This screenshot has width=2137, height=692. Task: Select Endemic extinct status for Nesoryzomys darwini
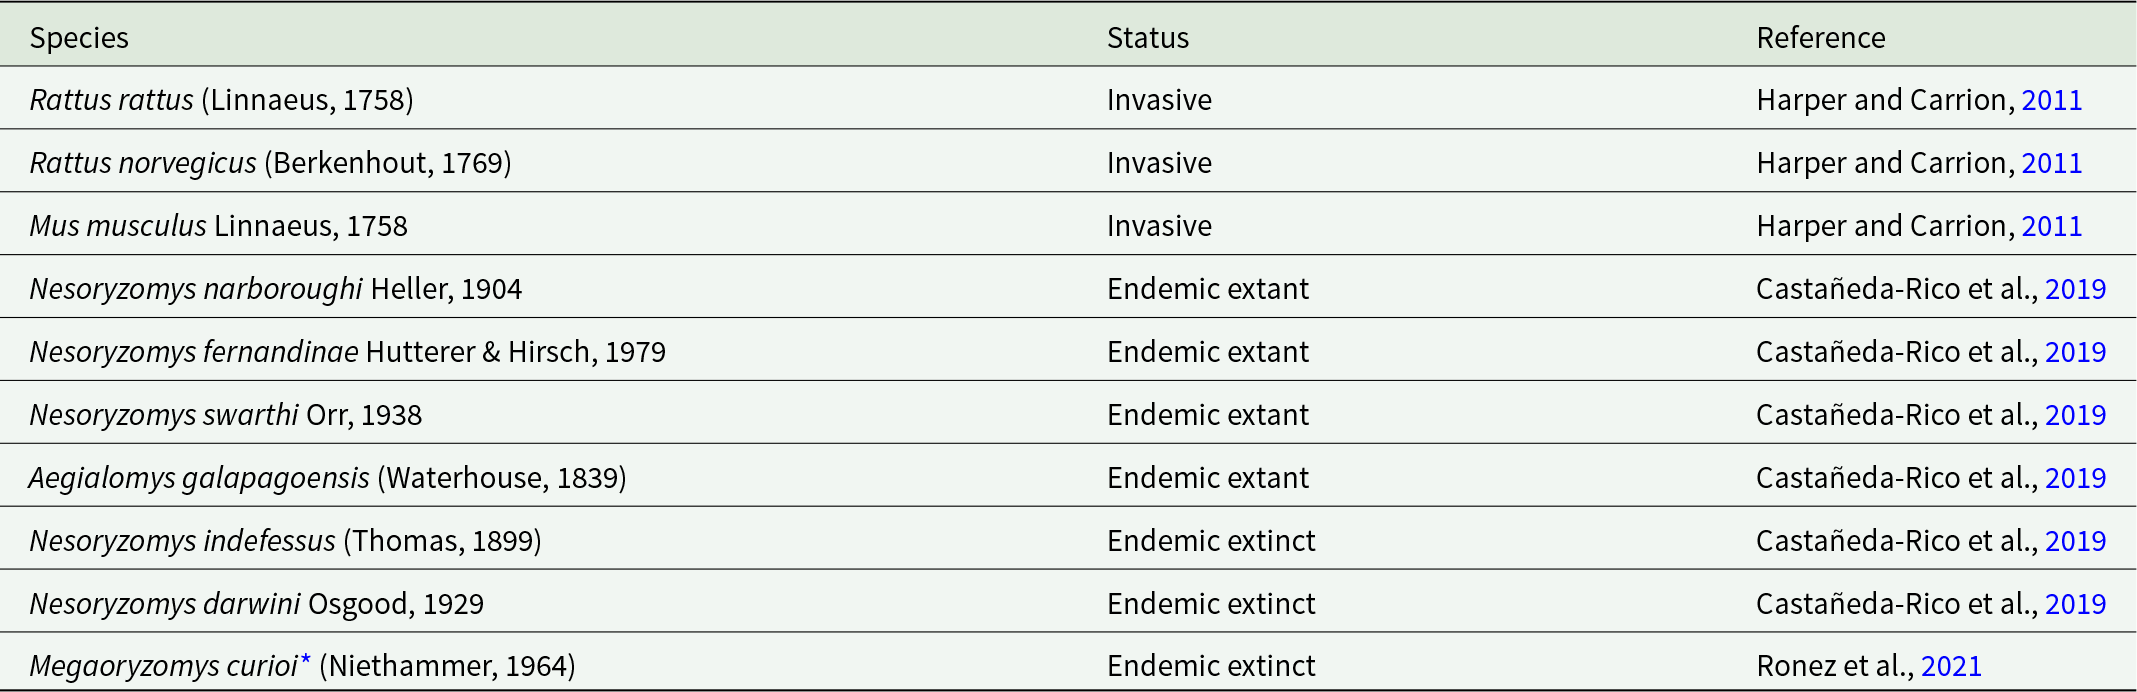coord(1211,604)
